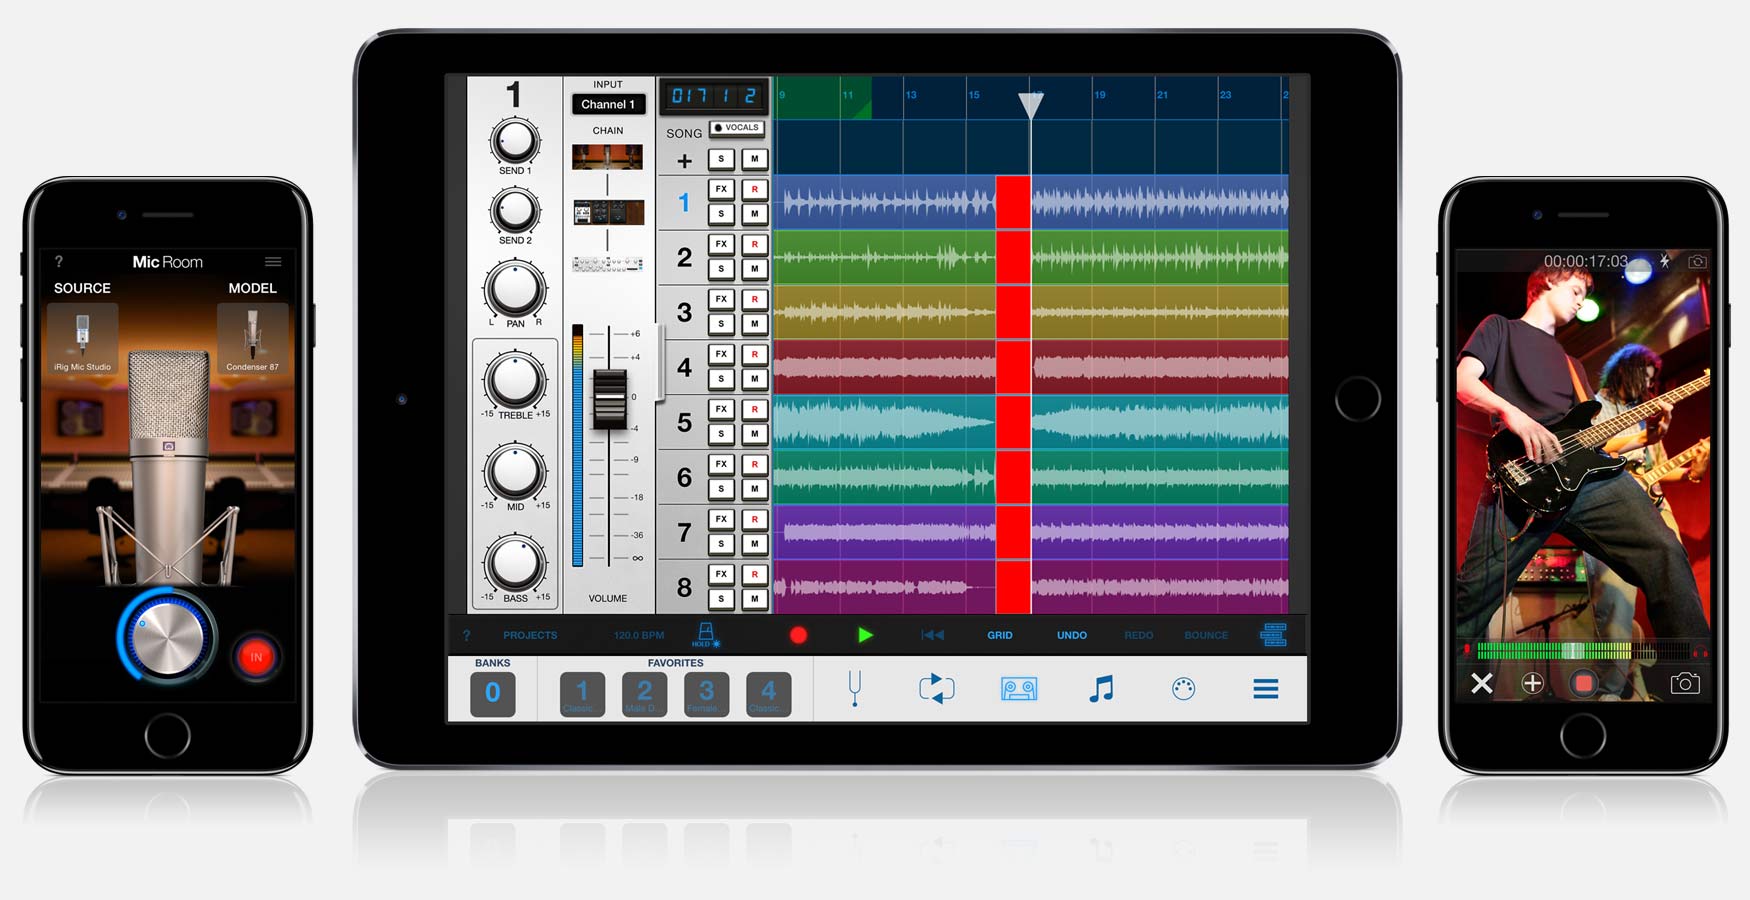The height and width of the screenshot is (900, 1750).
Task: Click the SEND 1 knob
Action: click(514, 141)
